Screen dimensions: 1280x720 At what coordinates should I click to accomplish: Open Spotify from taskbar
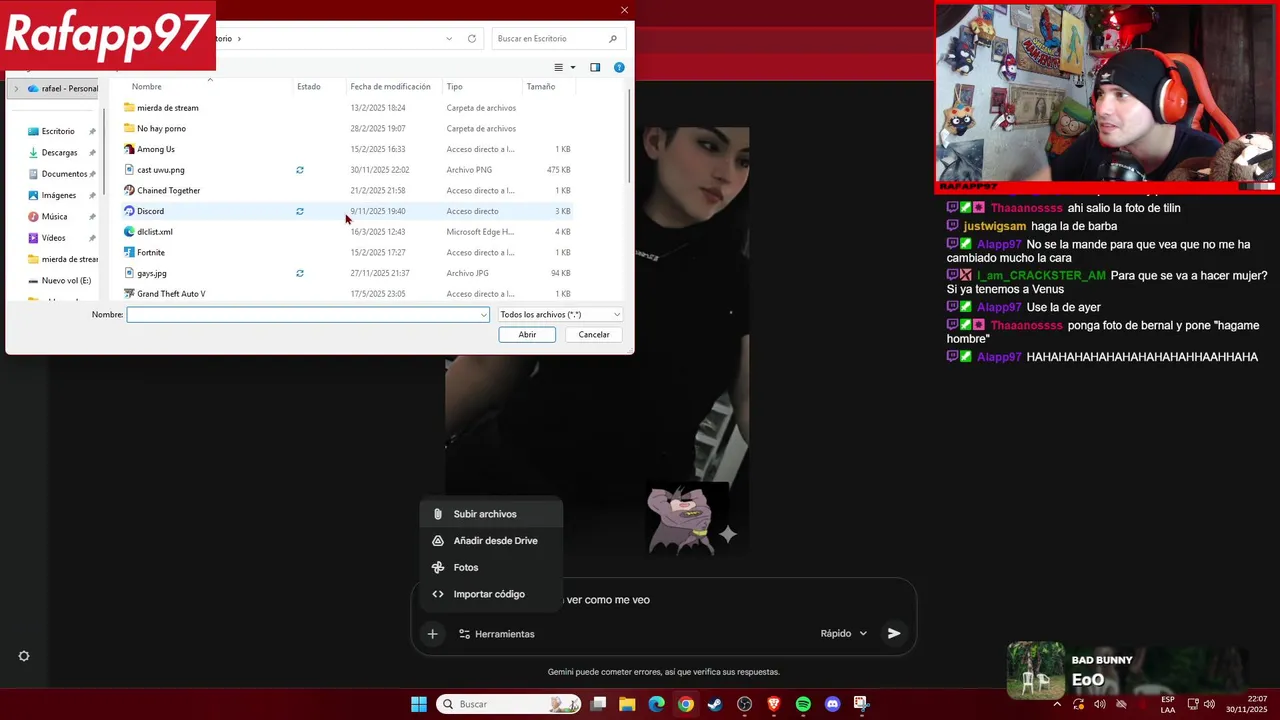[803, 704]
